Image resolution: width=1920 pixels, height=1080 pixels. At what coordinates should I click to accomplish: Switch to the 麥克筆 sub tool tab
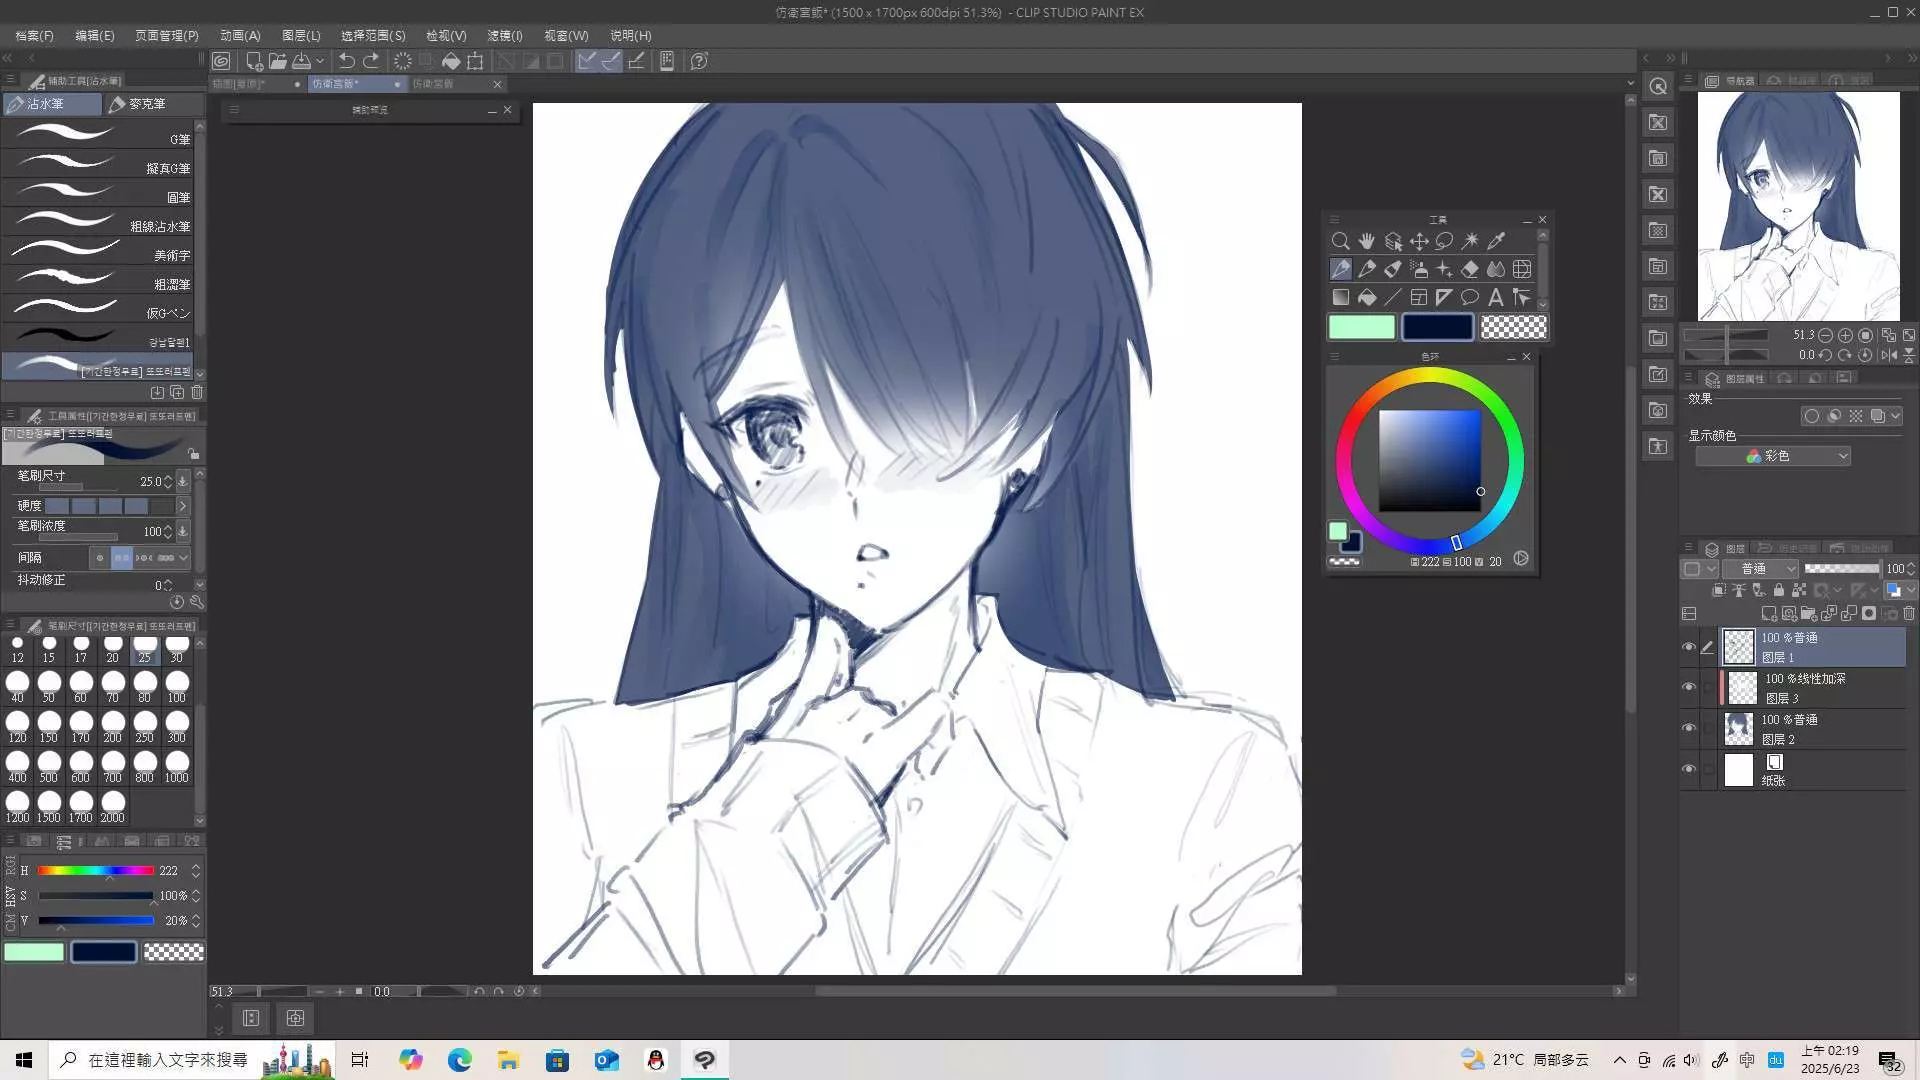[139, 104]
